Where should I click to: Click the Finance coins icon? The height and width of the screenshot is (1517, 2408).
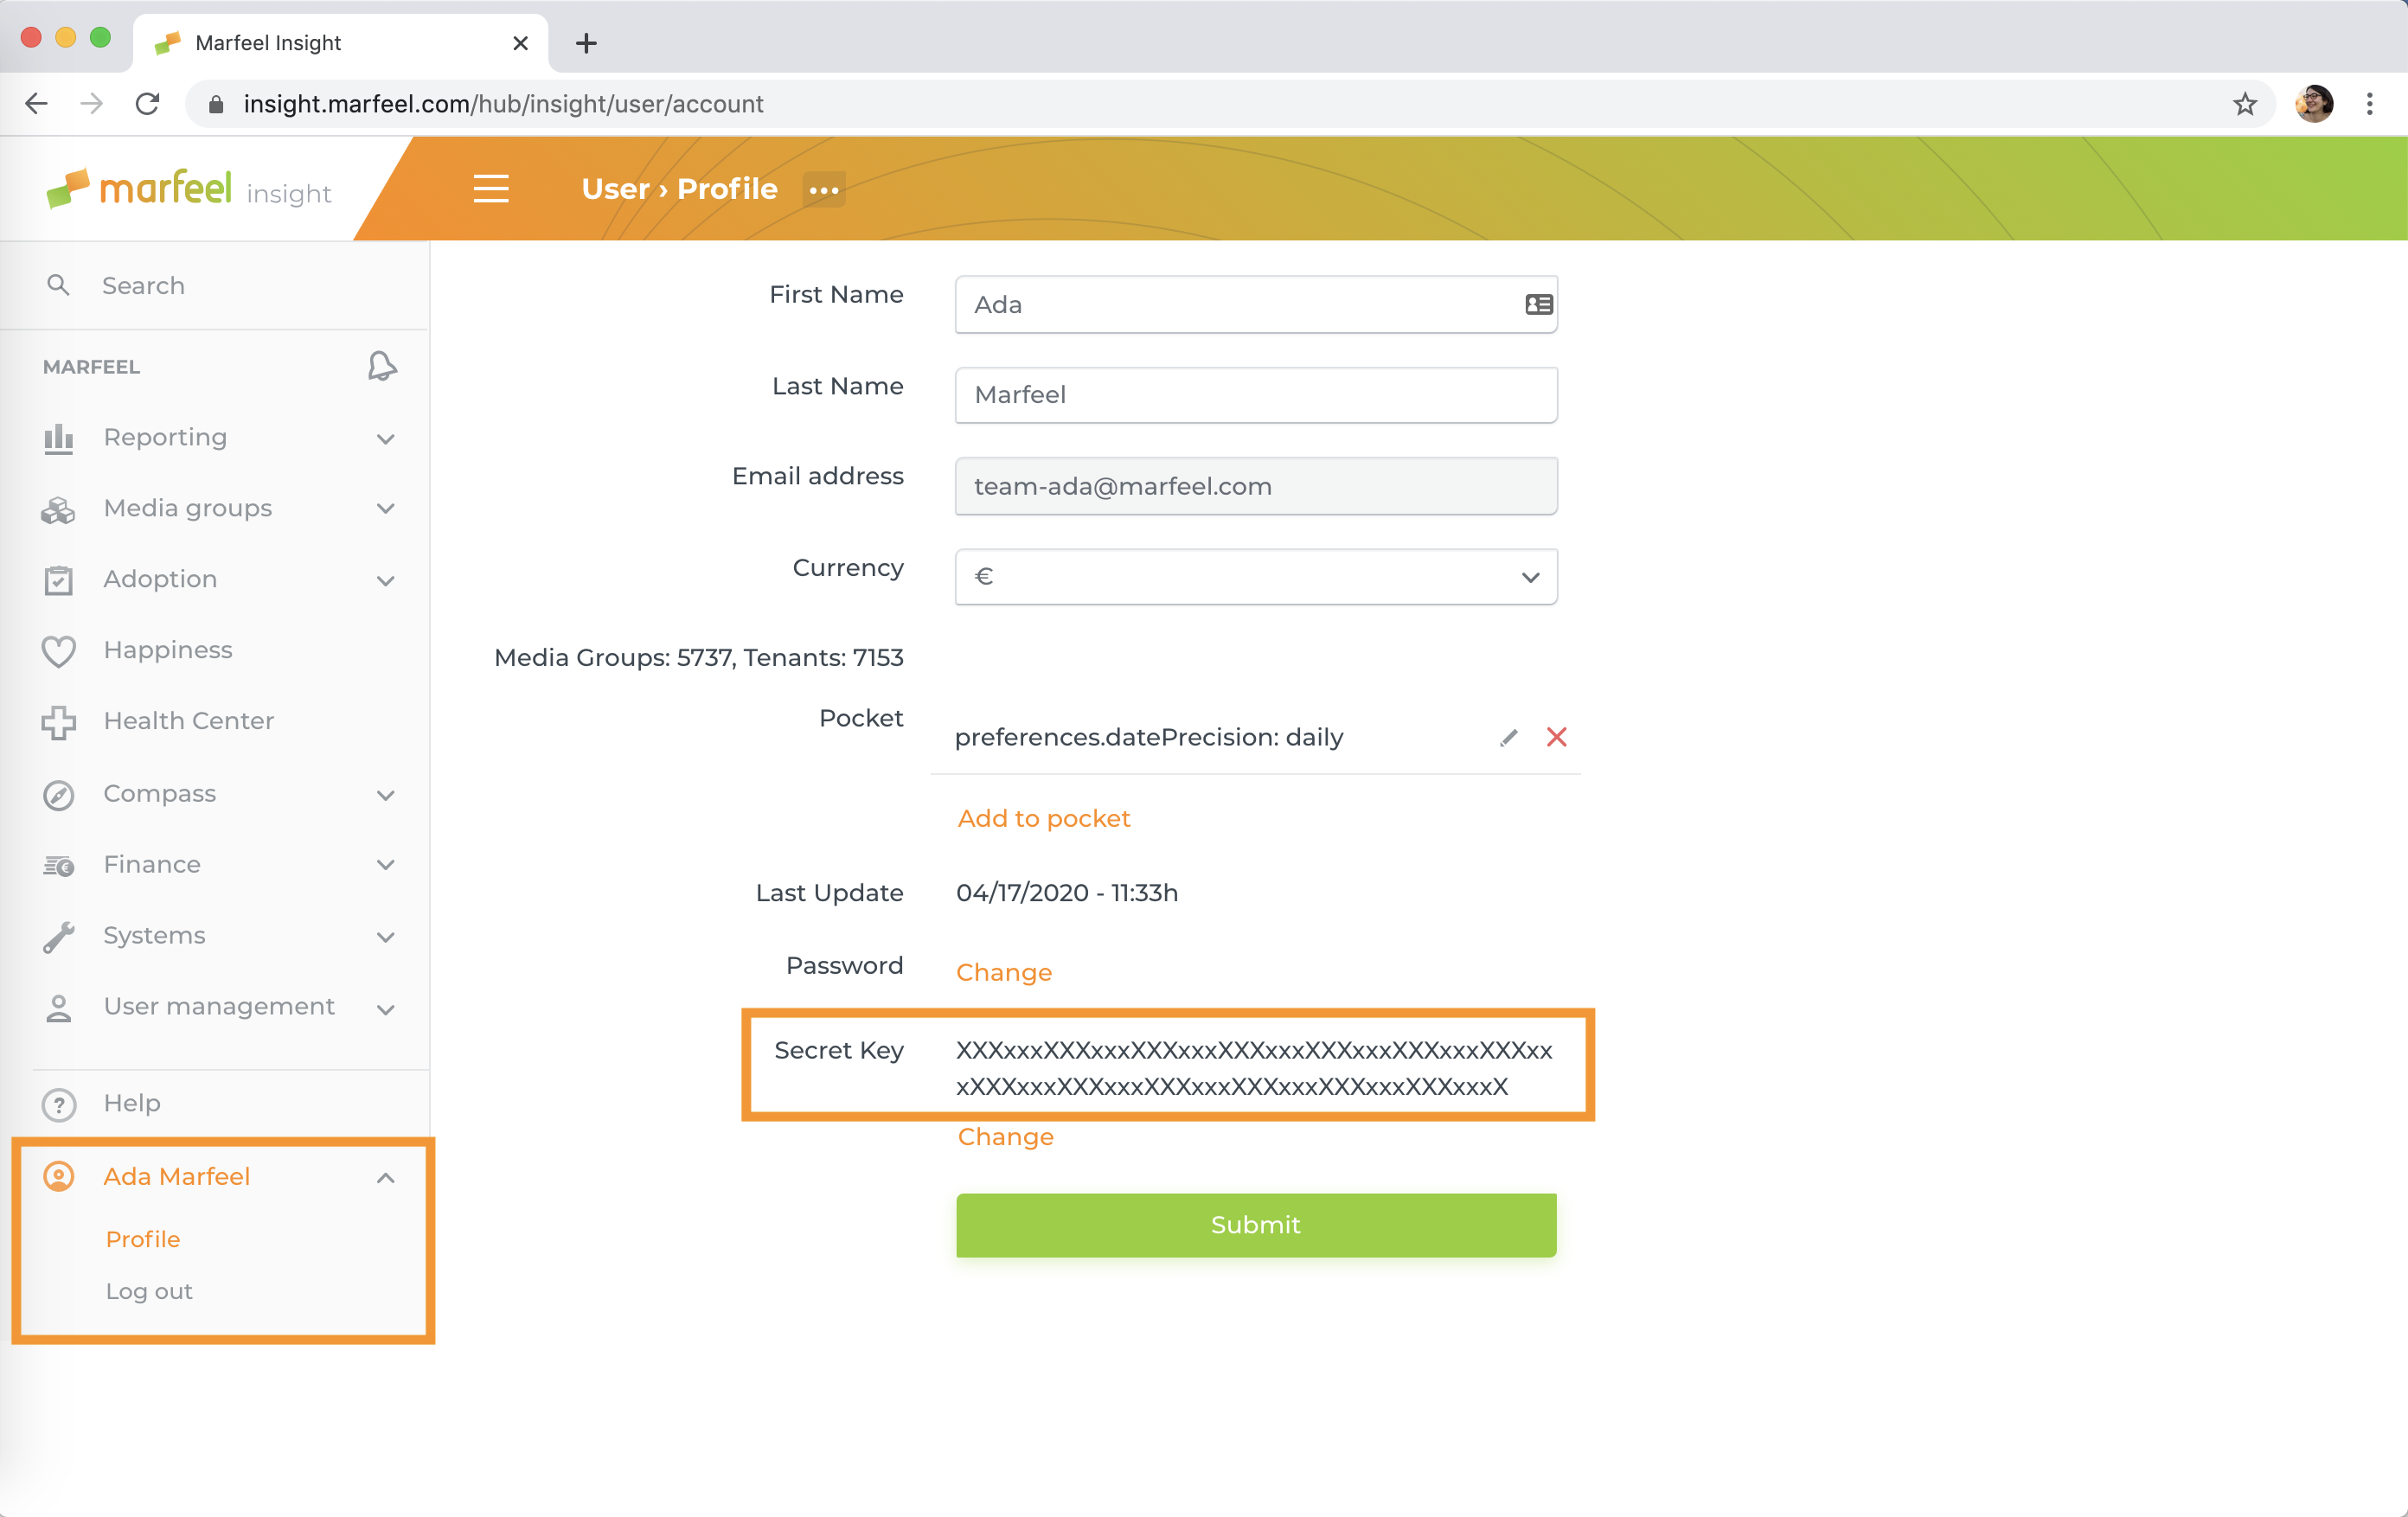coord(59,865)
